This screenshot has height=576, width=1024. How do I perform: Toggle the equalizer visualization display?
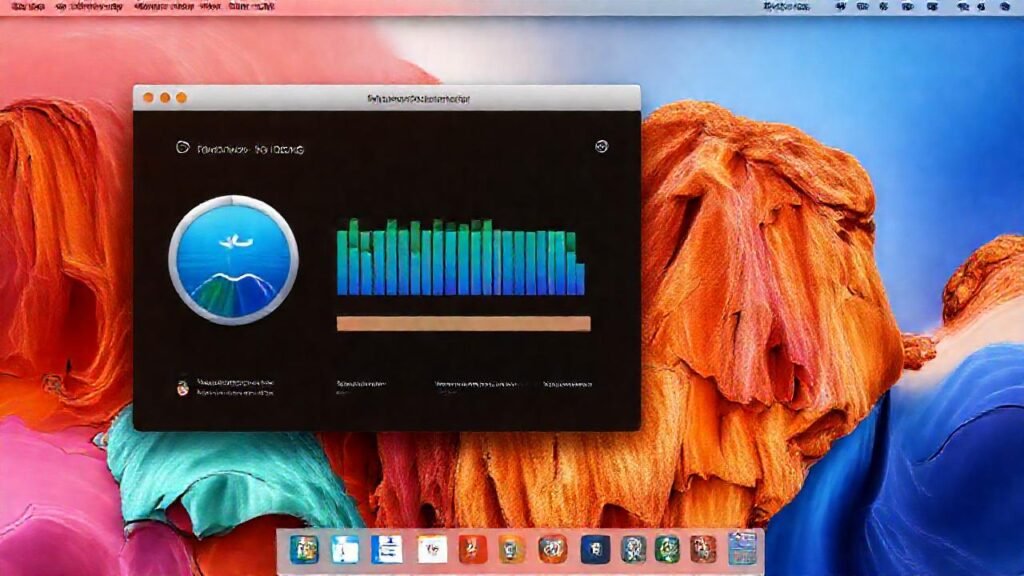point(460,255)
